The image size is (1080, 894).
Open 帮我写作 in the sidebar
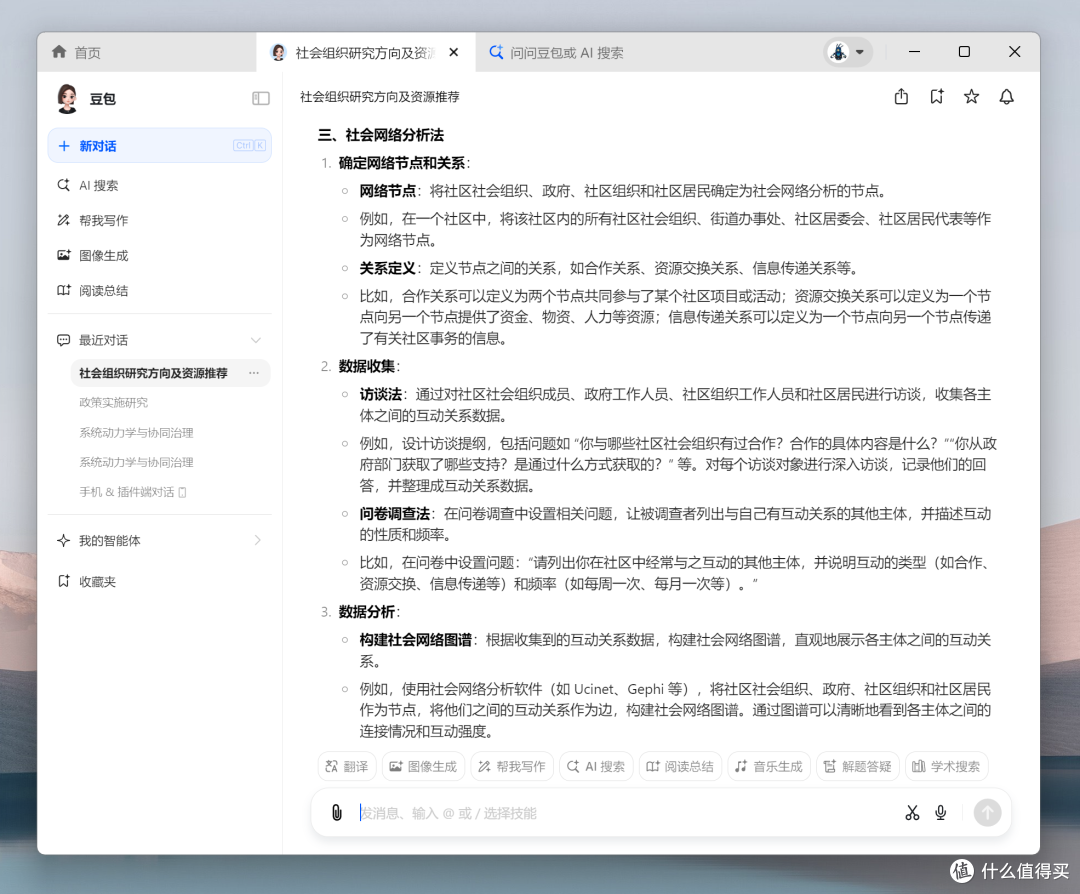(x=160, y=220)
